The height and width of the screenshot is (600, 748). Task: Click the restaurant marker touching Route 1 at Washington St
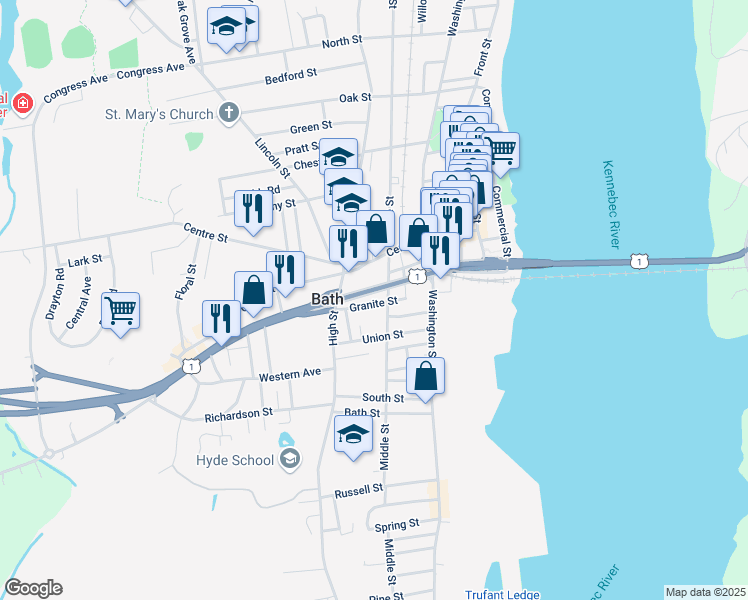coord(440,254)
